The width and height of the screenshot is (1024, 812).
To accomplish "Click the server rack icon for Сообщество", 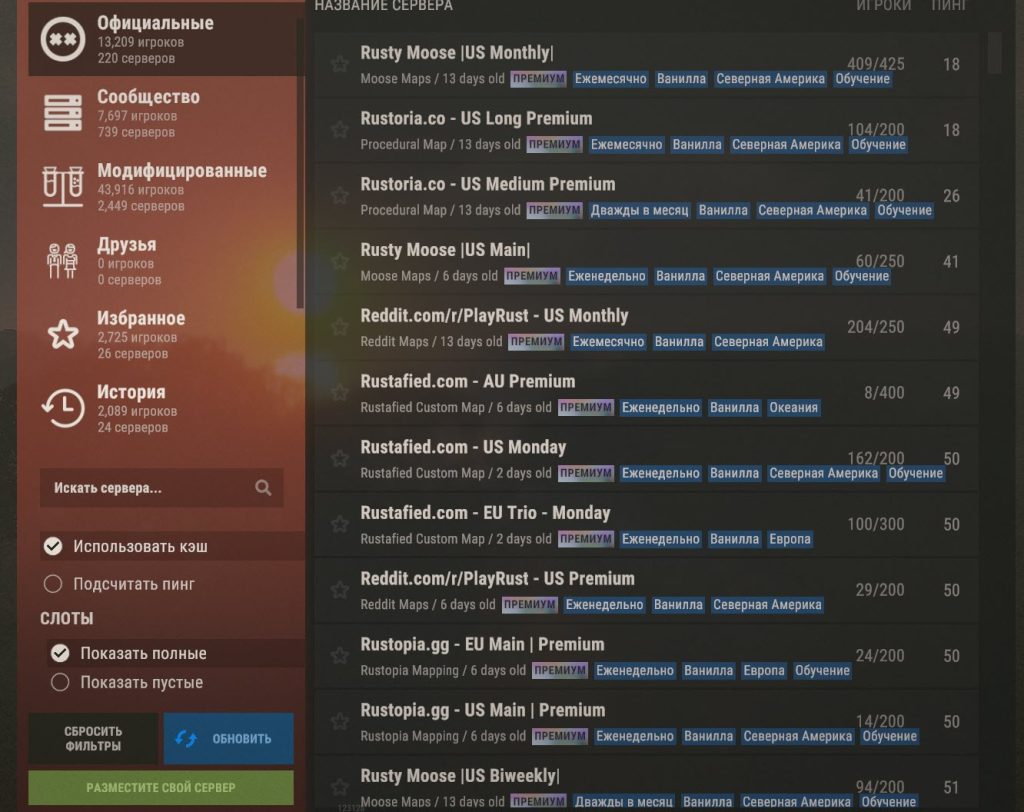I will tap(63, 113).
